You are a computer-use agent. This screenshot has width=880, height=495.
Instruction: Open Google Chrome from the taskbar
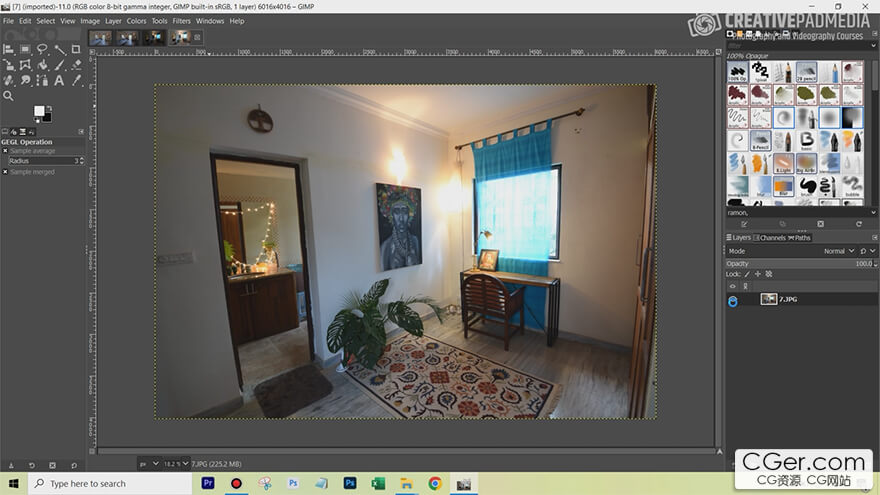(435, 483)
